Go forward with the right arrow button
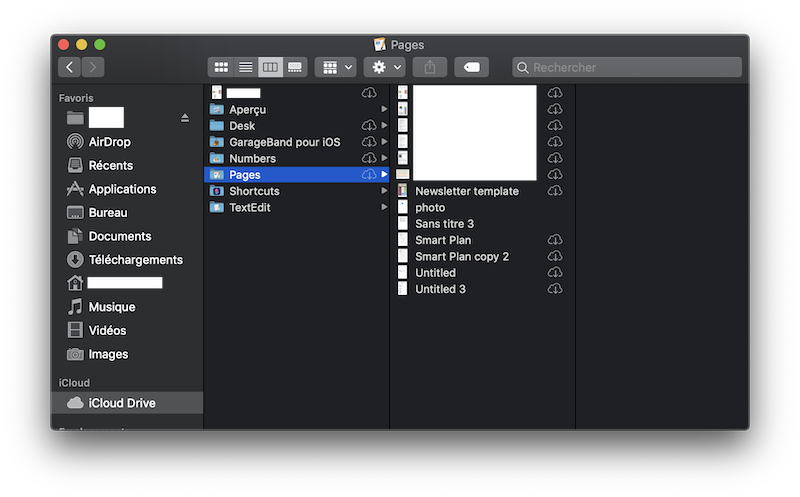800x497 pixels. 92,67
